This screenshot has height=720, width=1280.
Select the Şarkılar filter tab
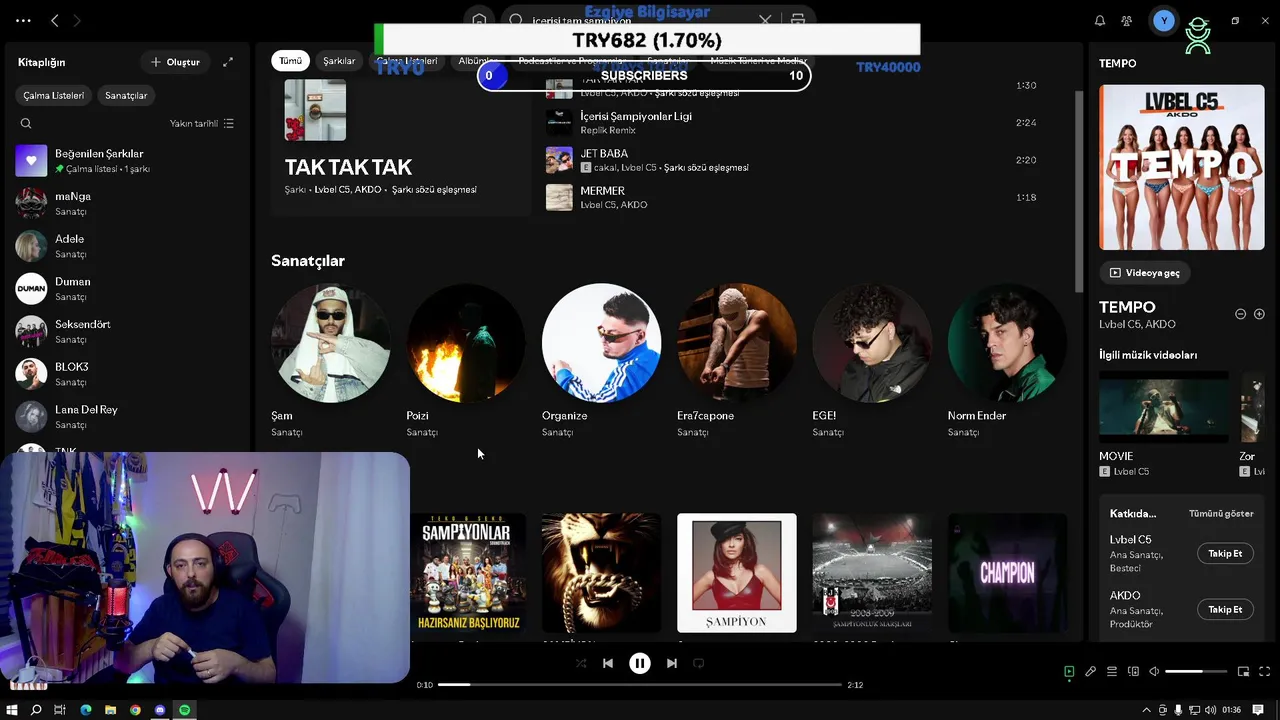pyautogui.click(x=339, y=61)
